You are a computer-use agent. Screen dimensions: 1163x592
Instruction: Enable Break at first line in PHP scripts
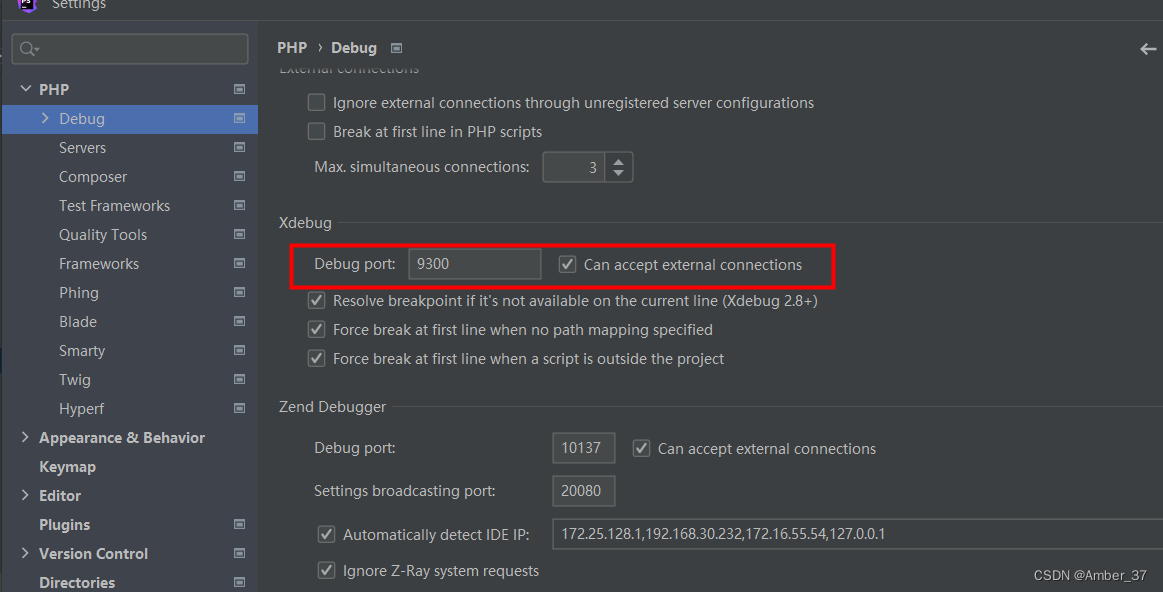click(x=316, y=131)
